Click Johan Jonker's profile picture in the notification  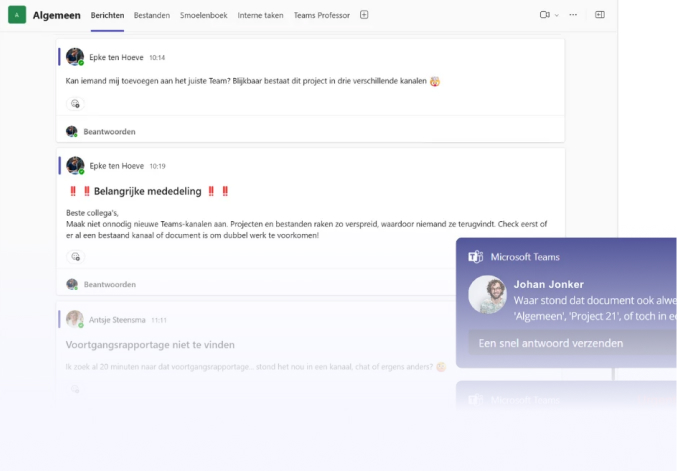[487, 294]
